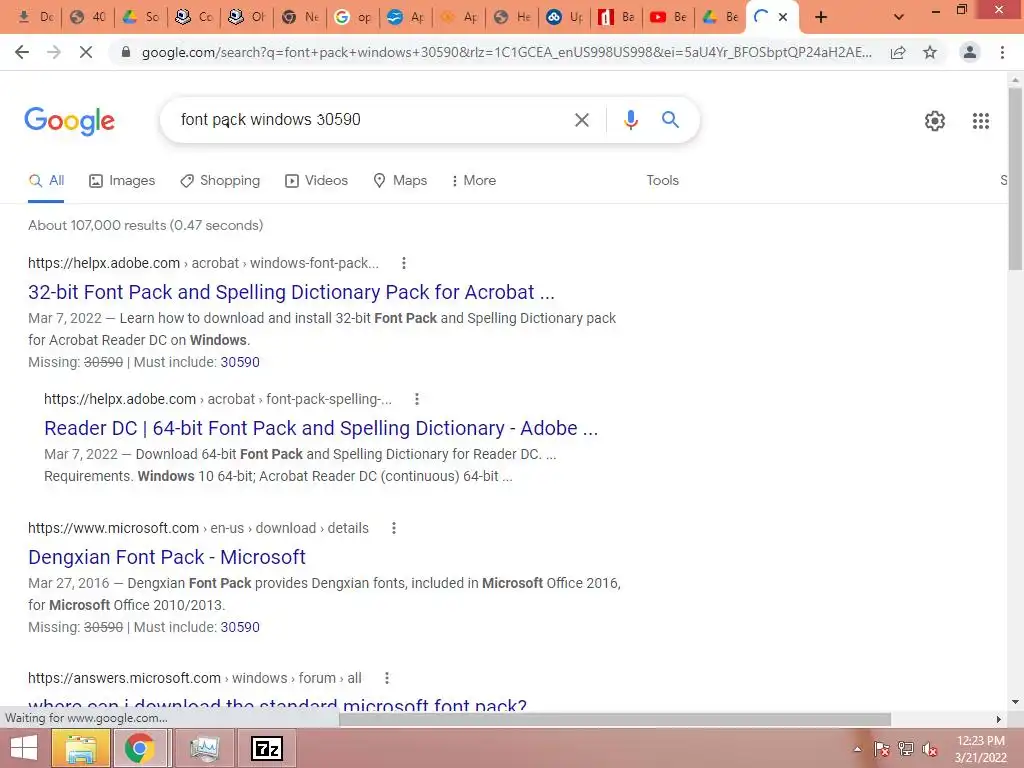View site info via lock icon
This screenshot has height=768, width=1024.
click(x=126, y=52)
